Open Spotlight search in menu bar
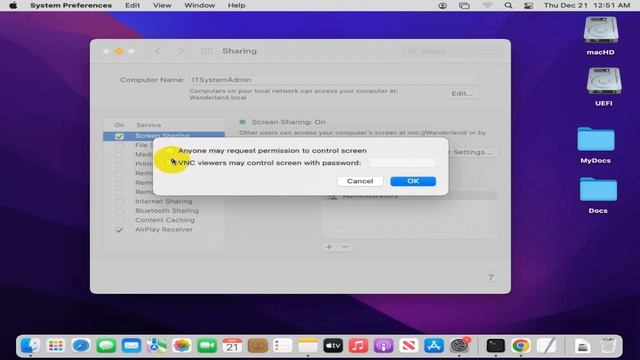The image size is (640, 360). 508,5
